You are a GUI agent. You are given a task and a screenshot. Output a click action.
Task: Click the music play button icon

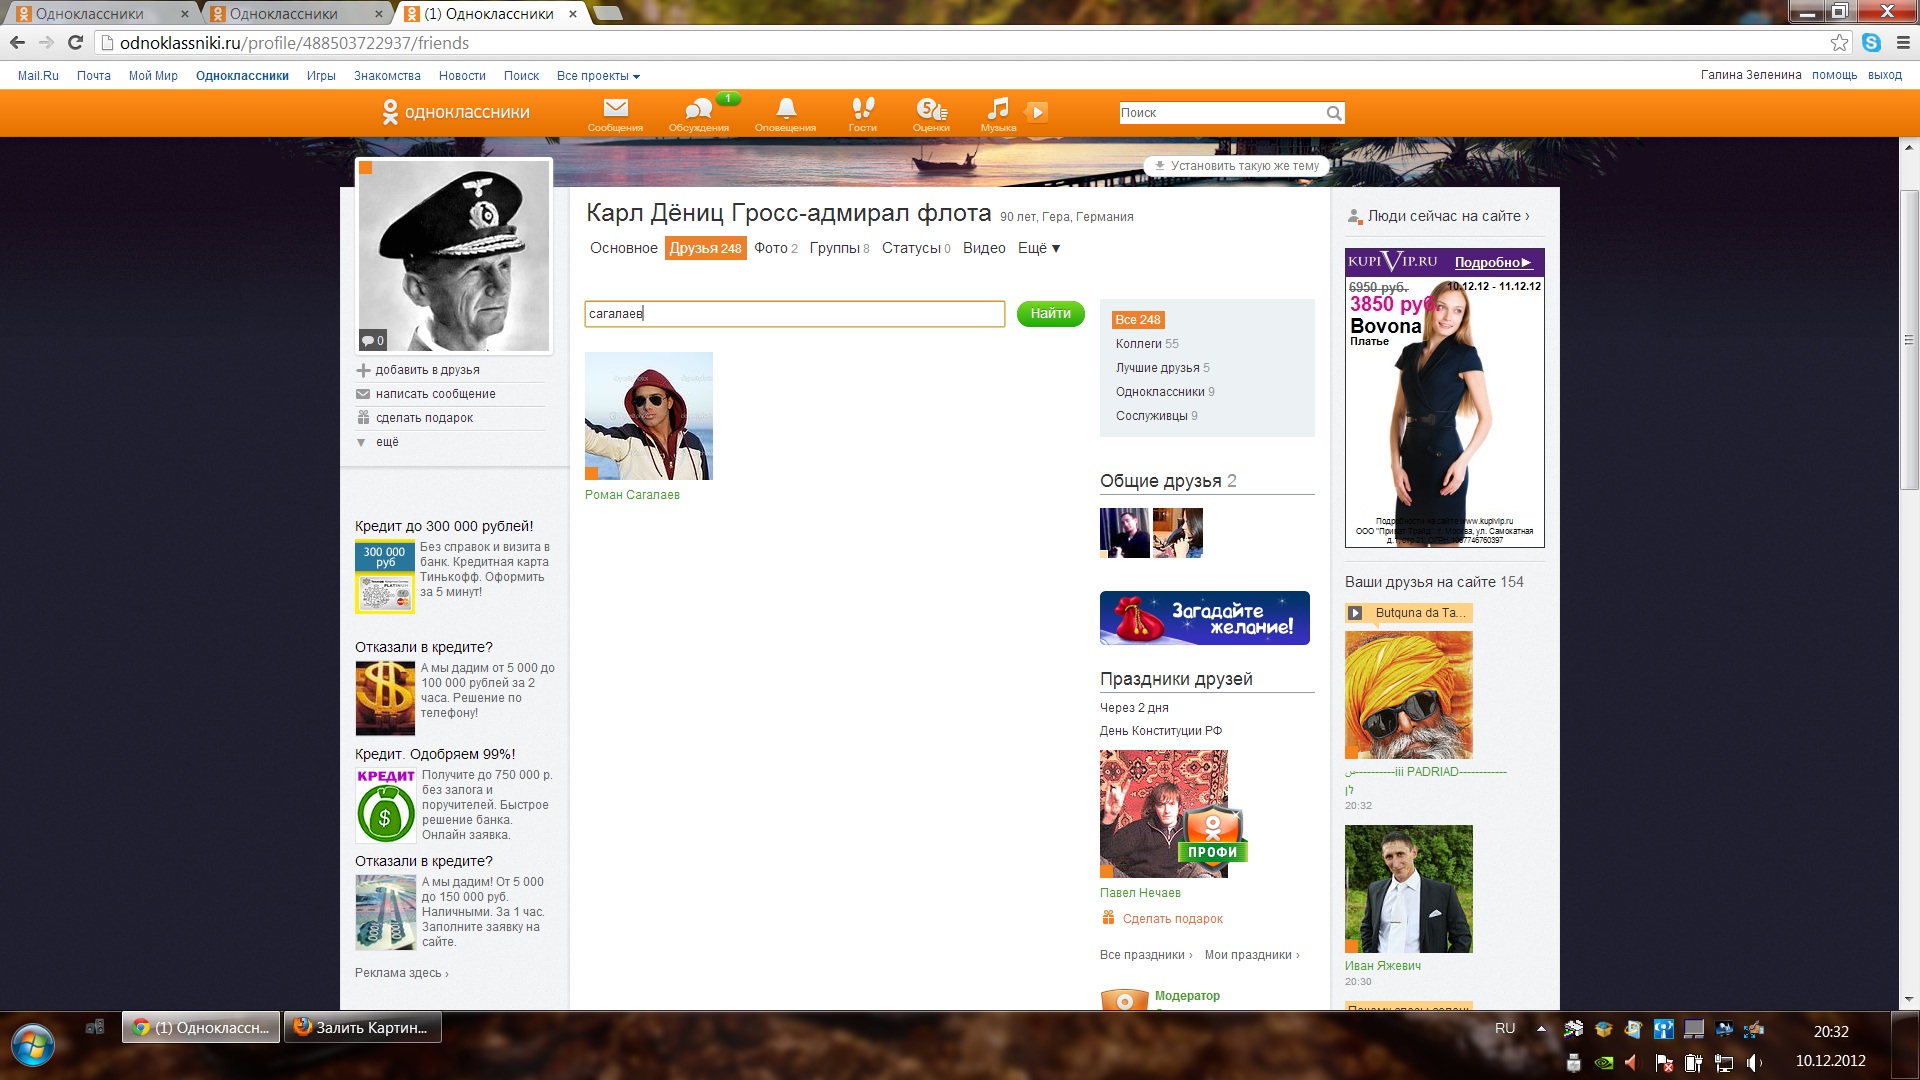tap(1038, 112)
